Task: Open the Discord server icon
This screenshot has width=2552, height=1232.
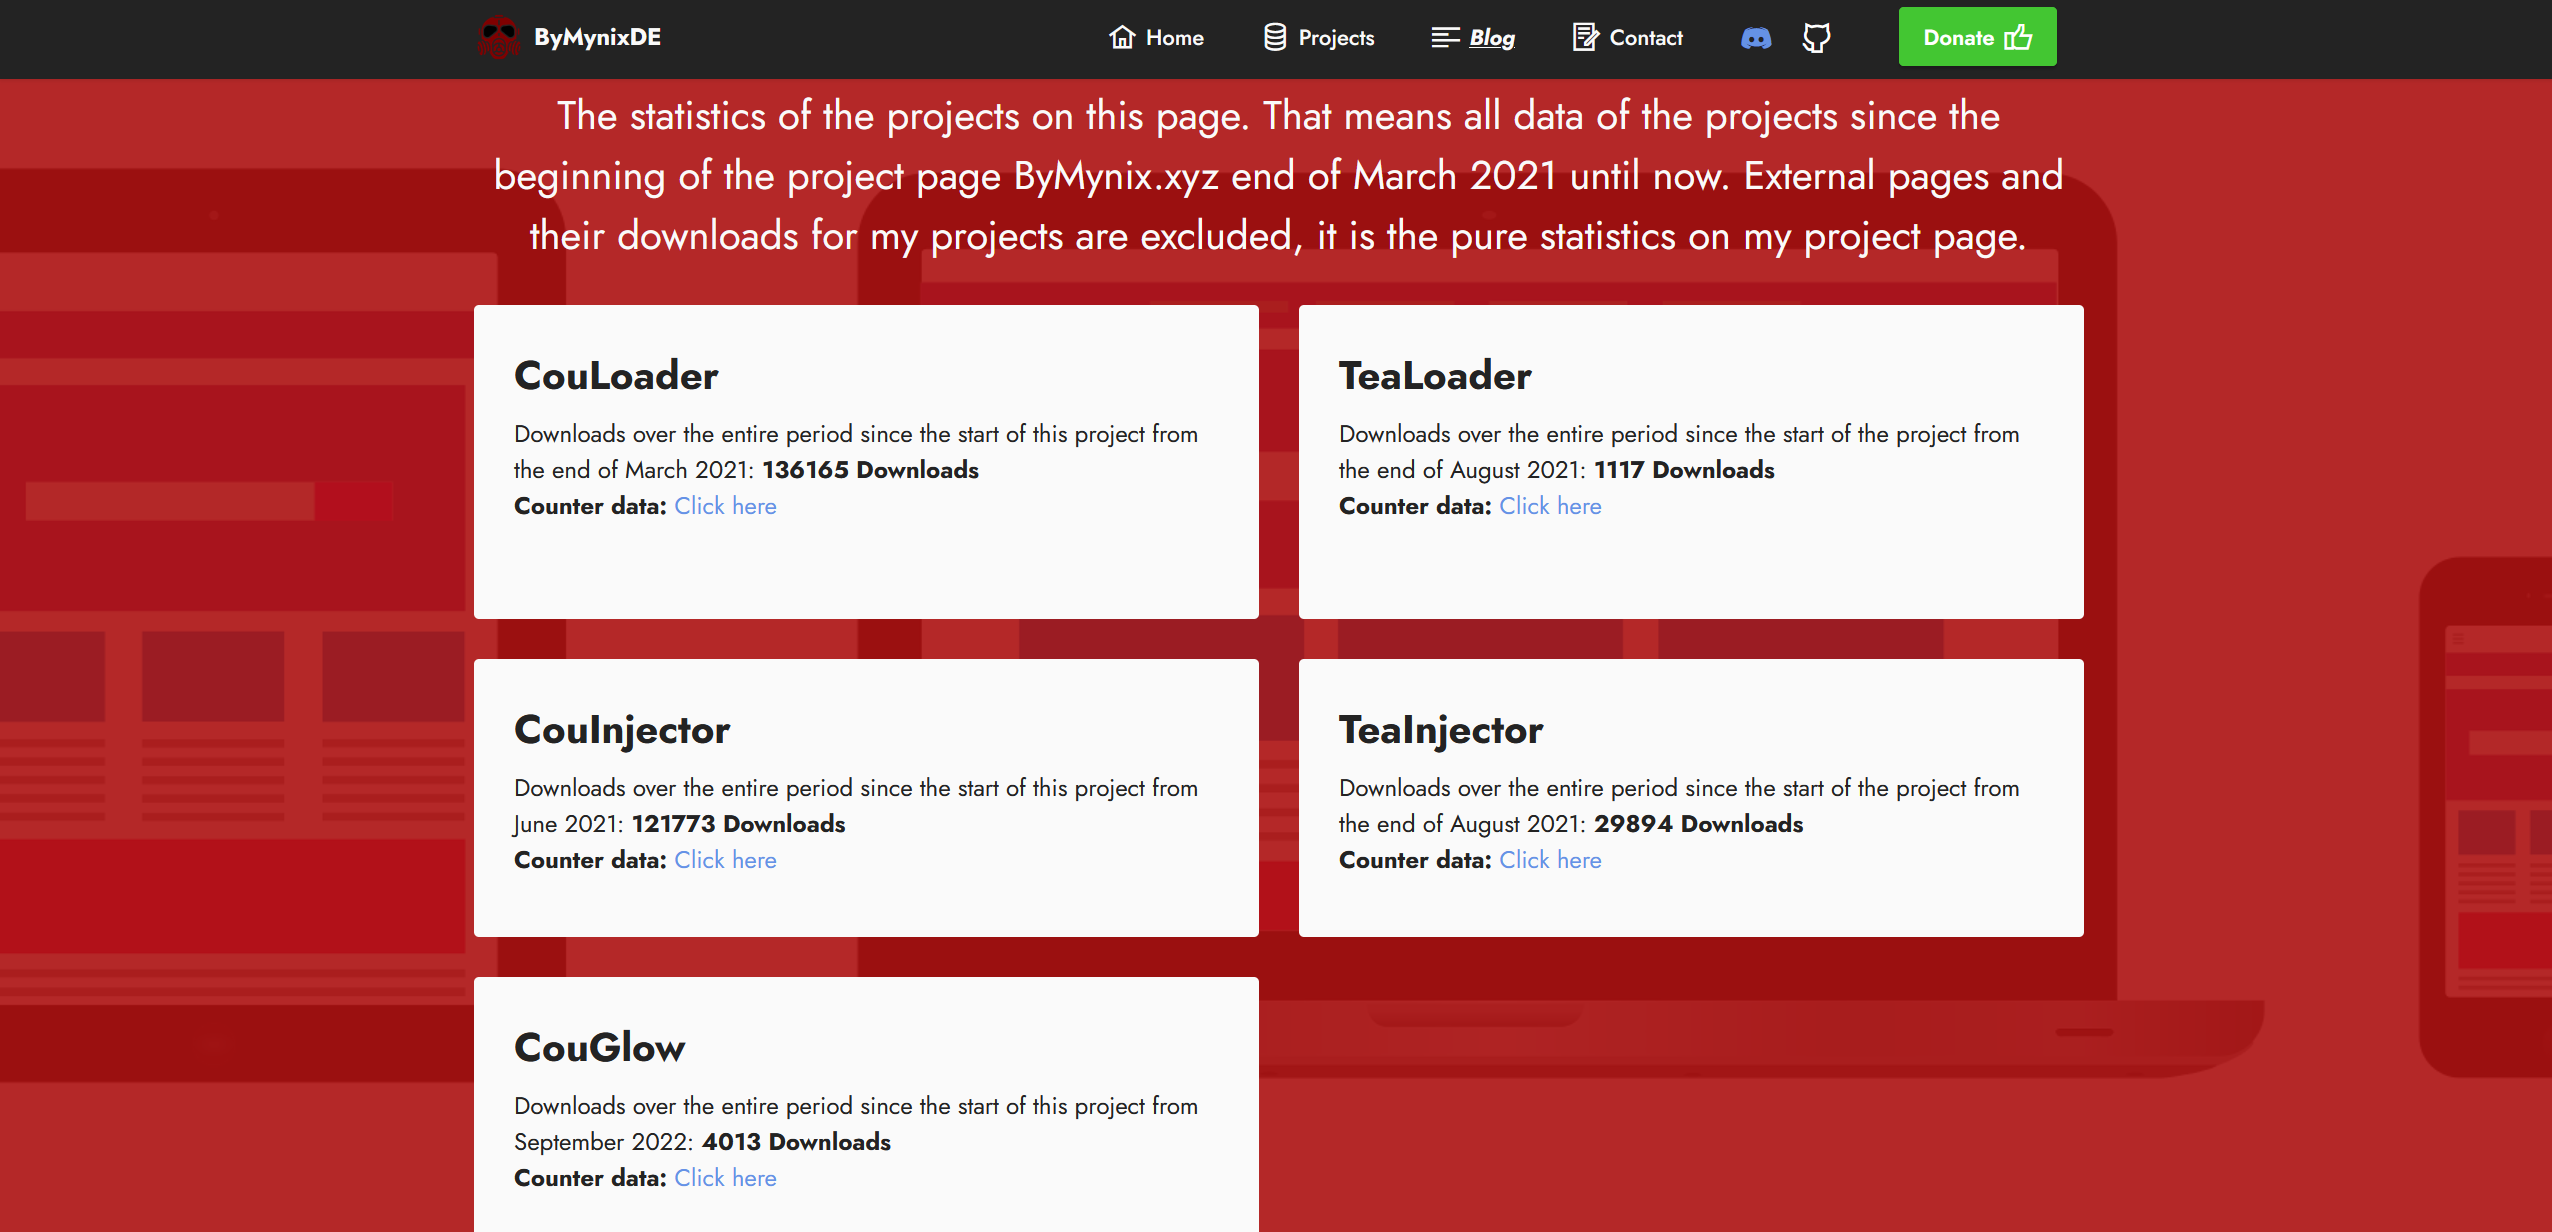Action: 1756,38
